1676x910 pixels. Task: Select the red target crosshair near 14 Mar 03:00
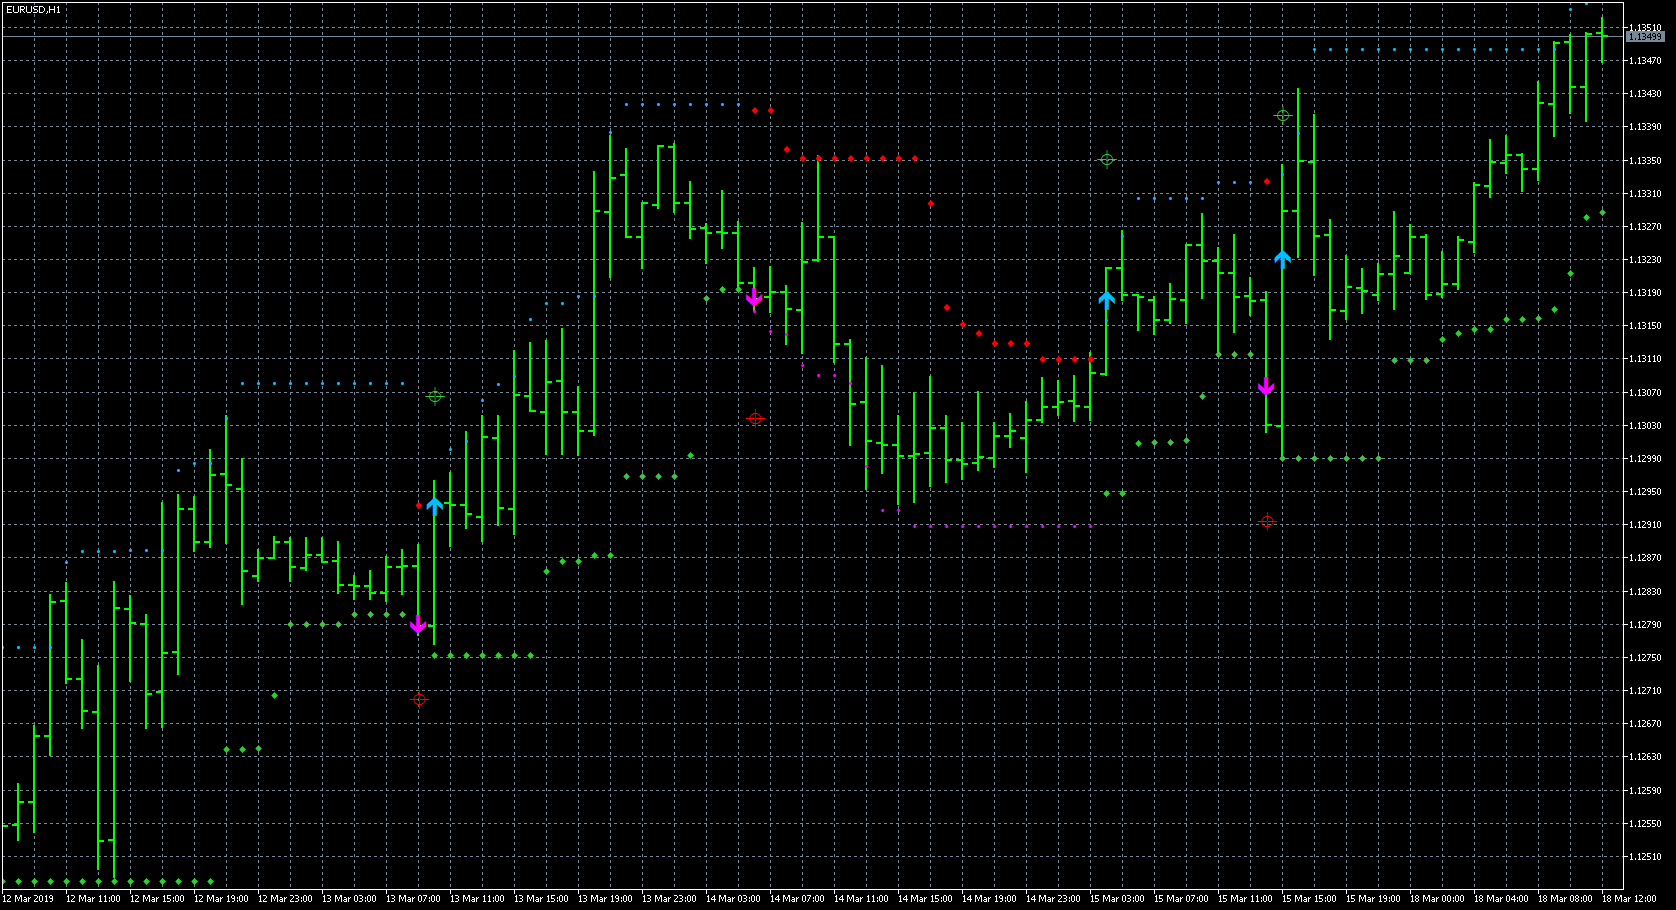[x=756, y=419]
